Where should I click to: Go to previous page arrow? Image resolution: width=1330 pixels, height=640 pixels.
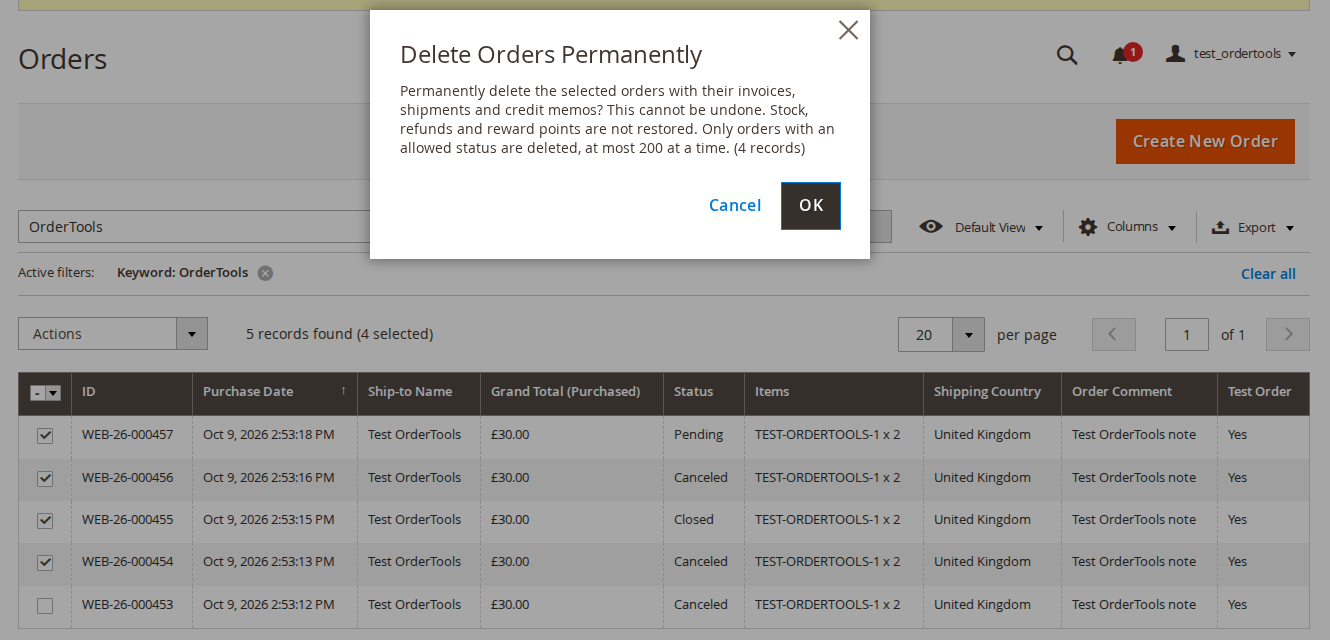point(1114,334)
